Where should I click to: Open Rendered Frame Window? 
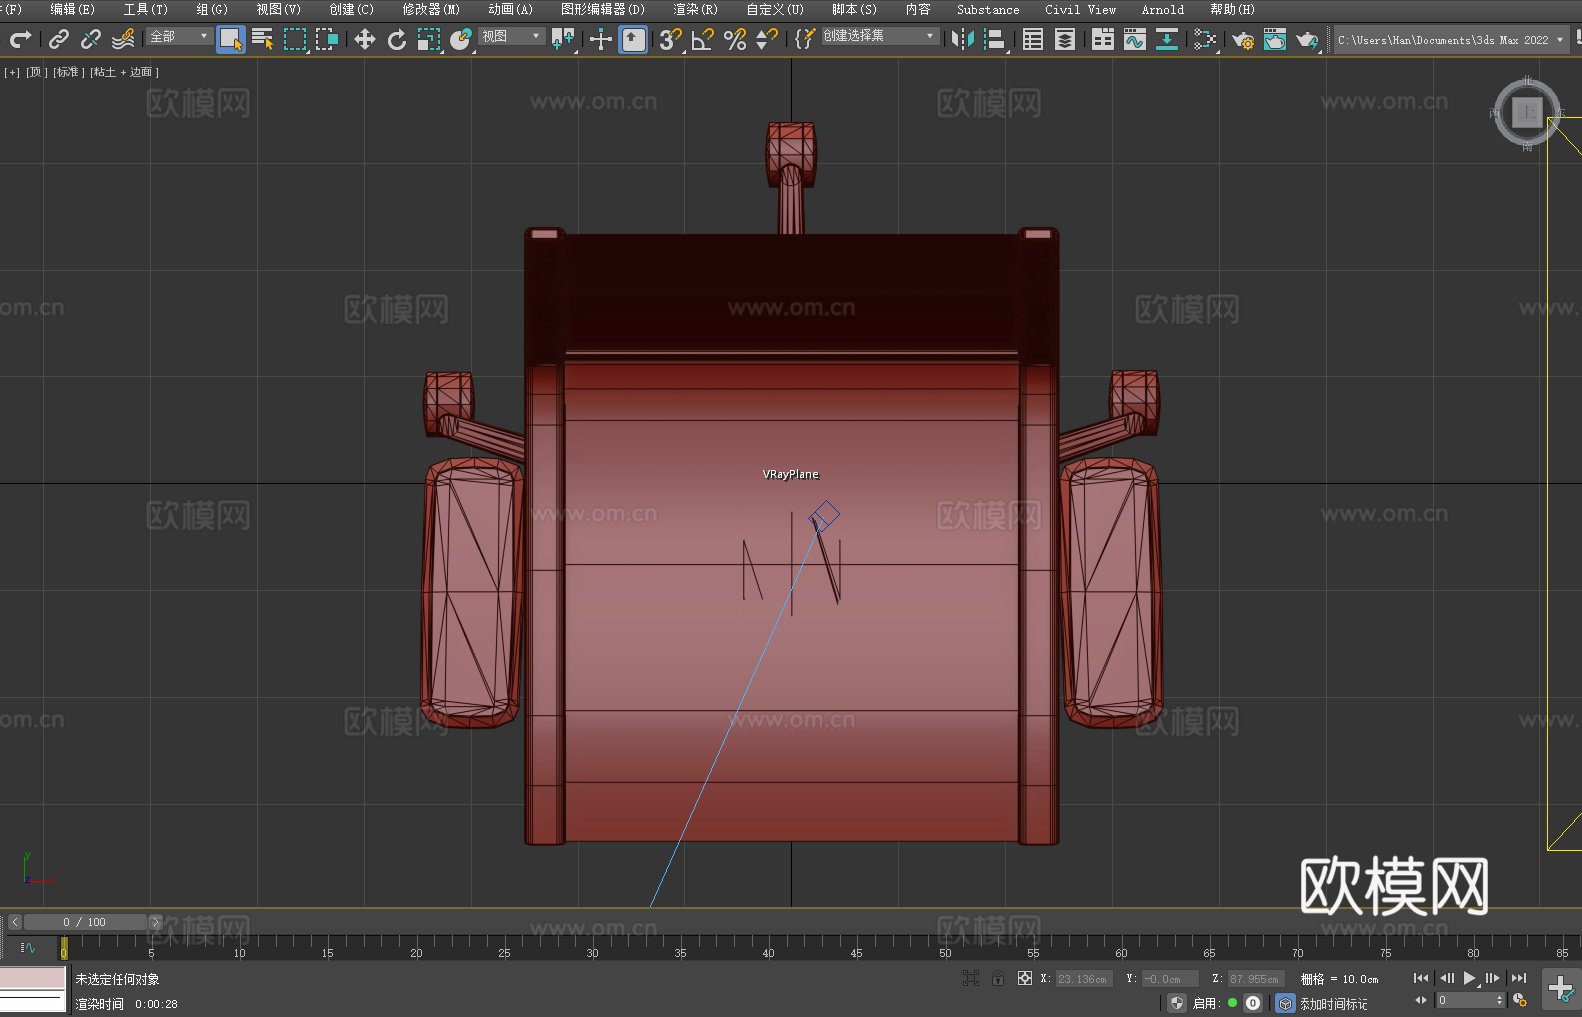(x=1275, y=39)
